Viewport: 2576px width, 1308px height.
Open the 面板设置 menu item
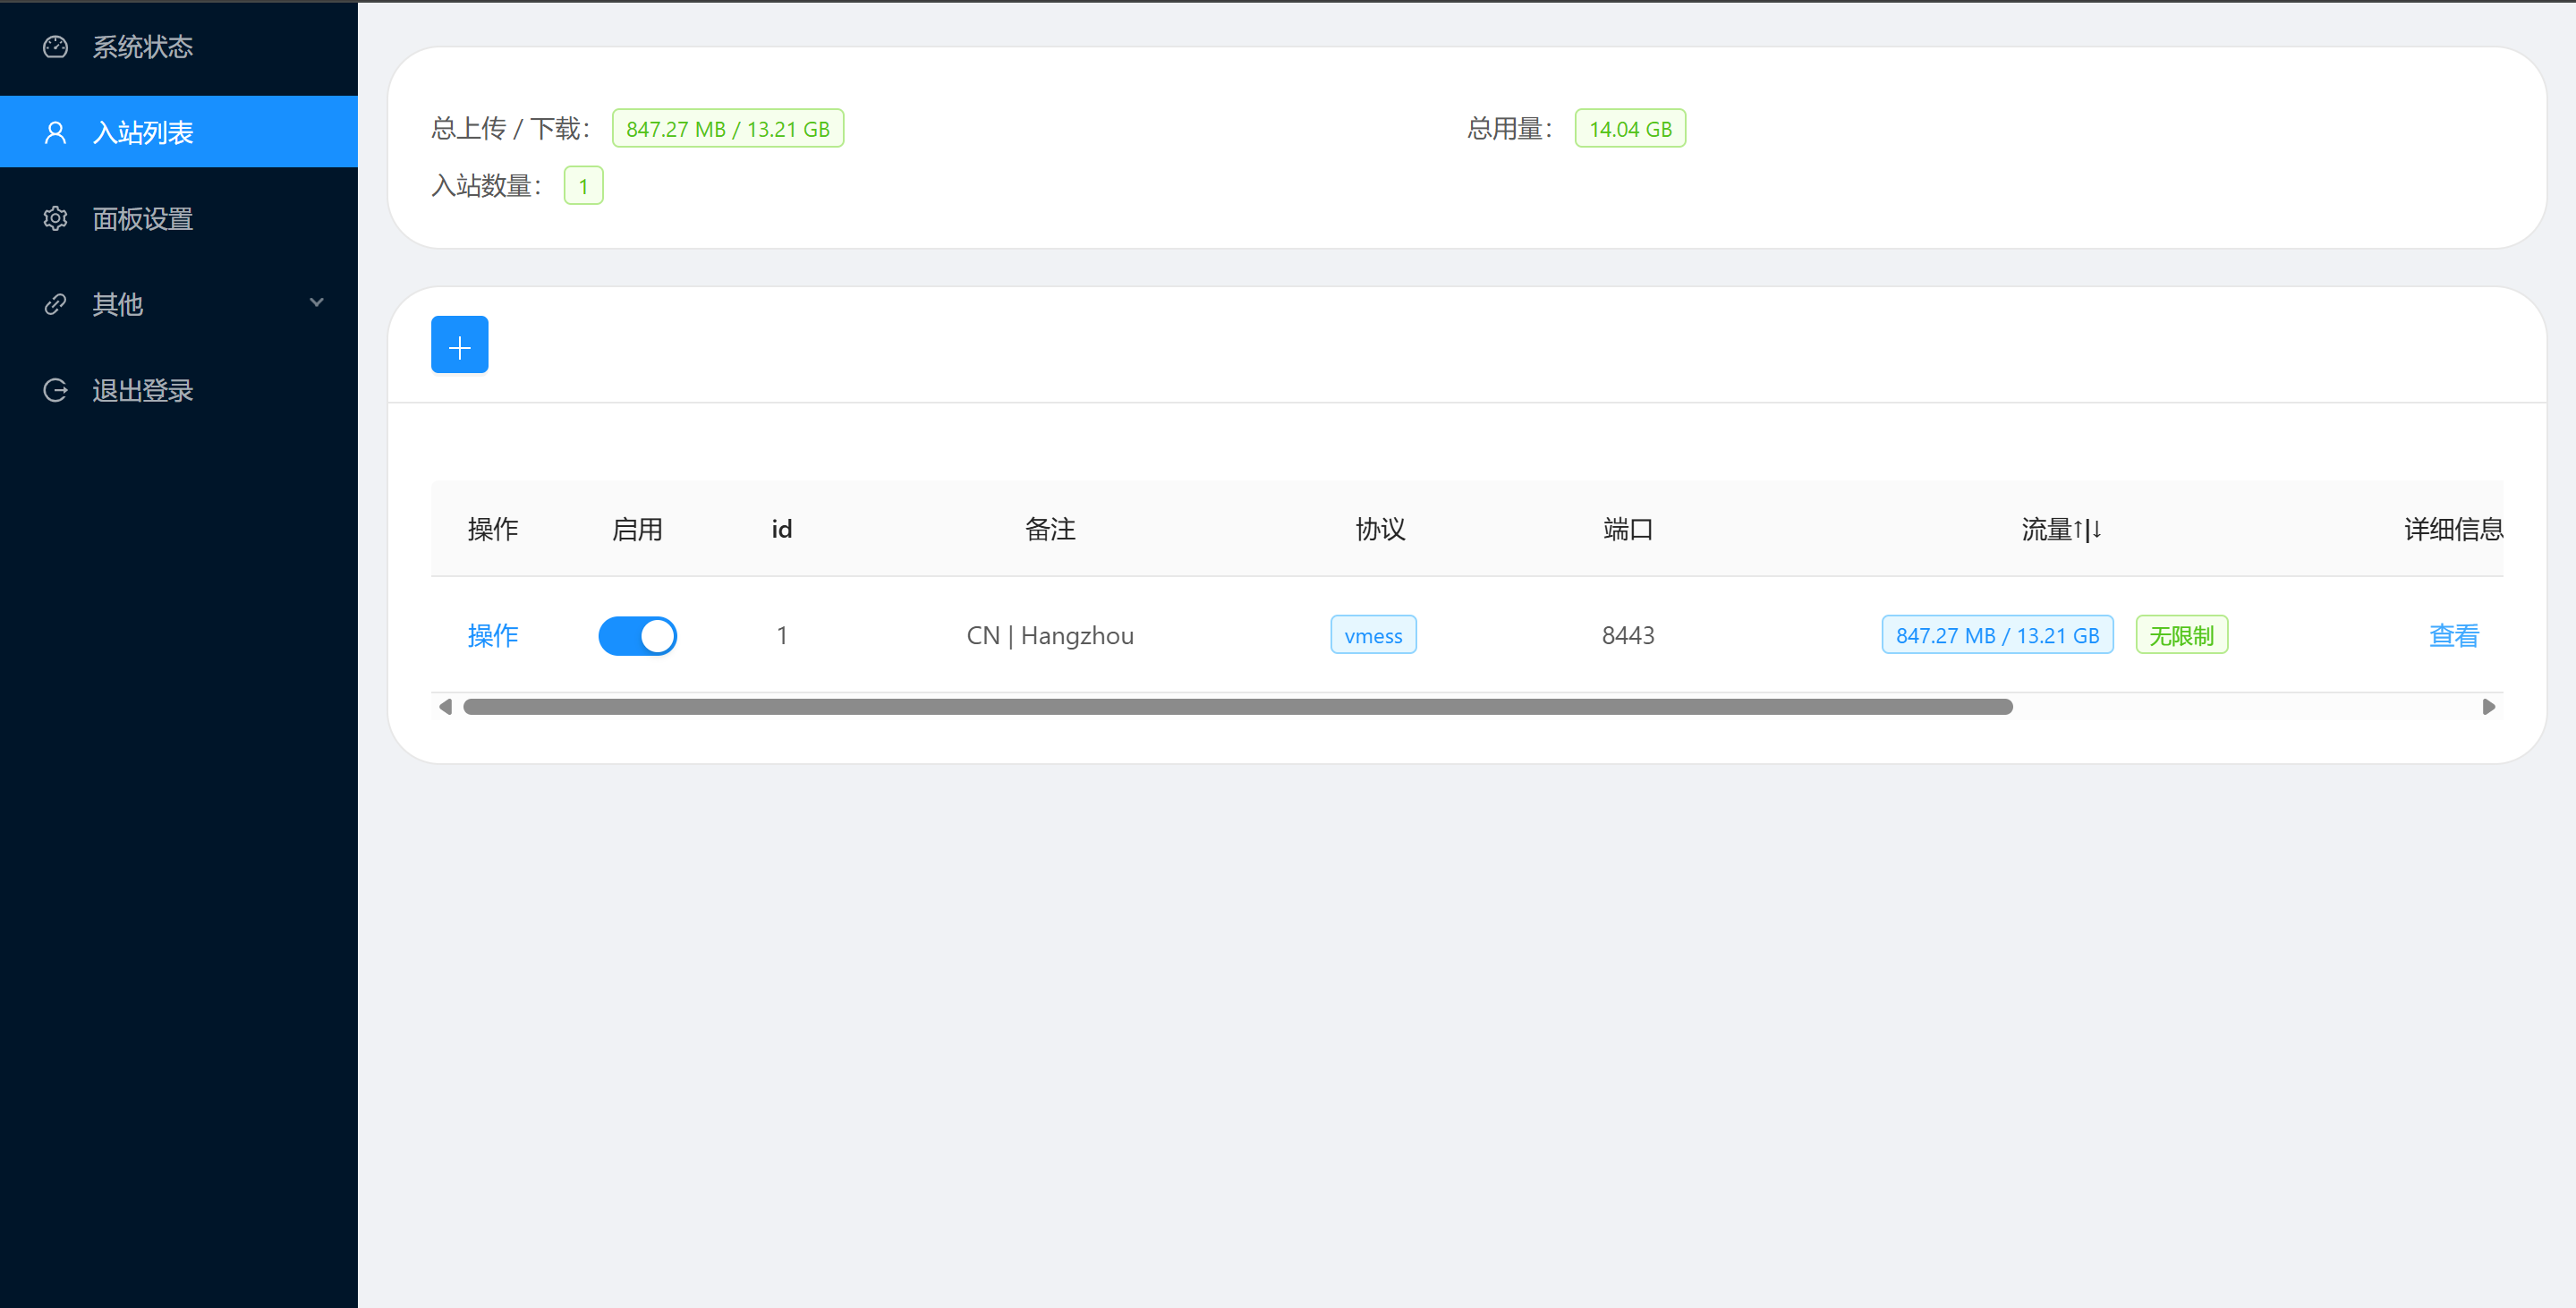[x=143, y=218]
